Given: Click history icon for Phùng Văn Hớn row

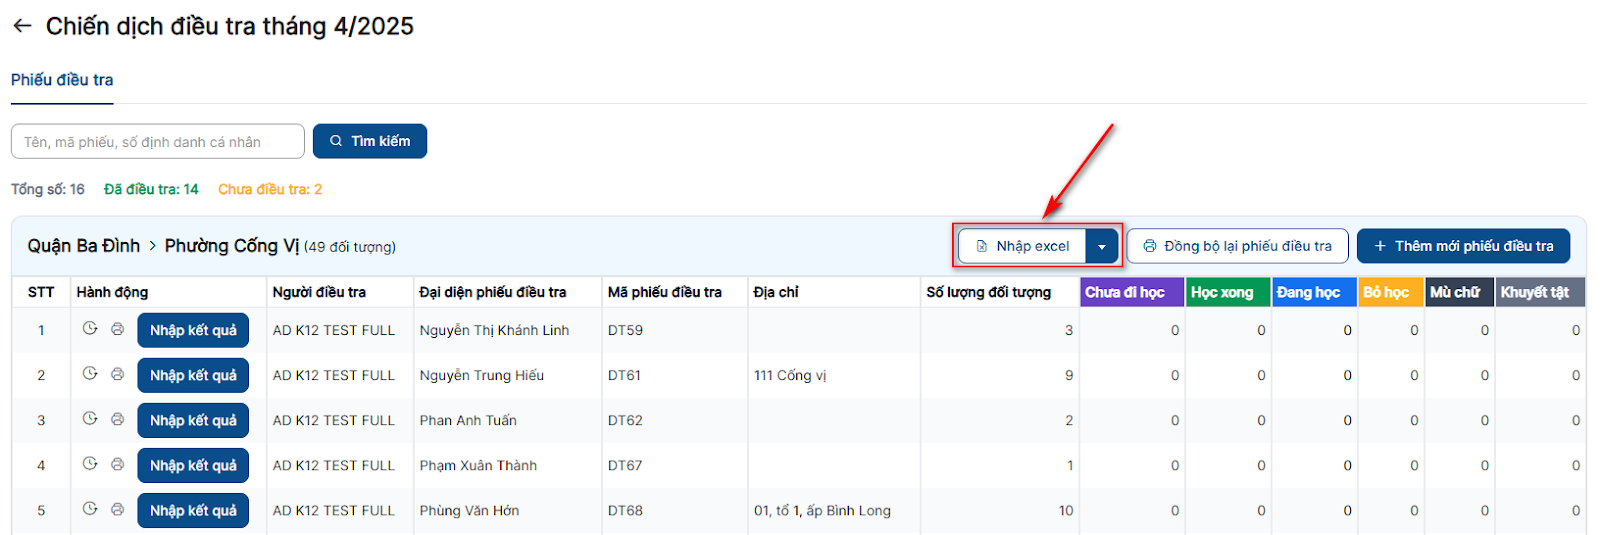Looking at the screenshot, I should 90,509.
